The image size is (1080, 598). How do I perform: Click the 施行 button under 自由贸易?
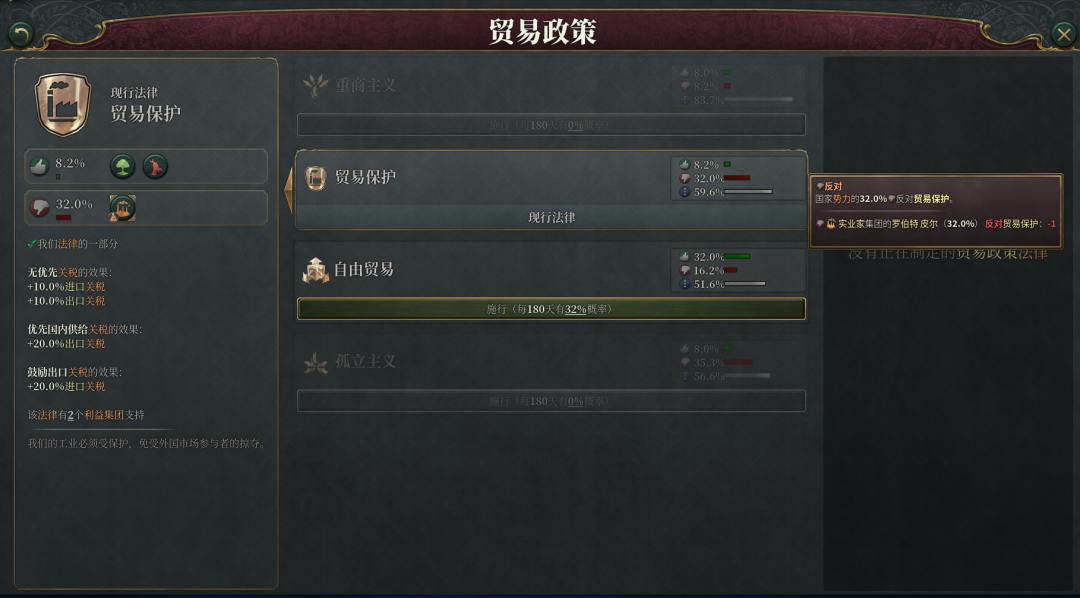pos(551,309)
